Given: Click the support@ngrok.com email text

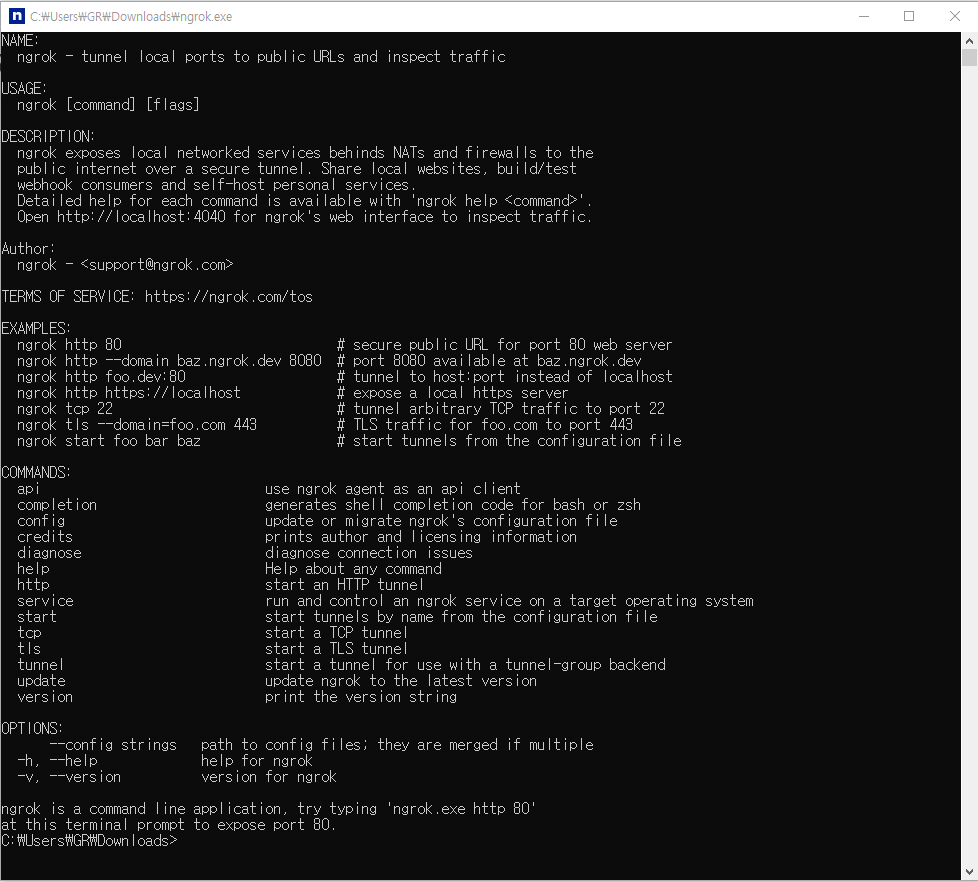Looking at the screenshot, I should pyautogui.click(x=157, y=265).
